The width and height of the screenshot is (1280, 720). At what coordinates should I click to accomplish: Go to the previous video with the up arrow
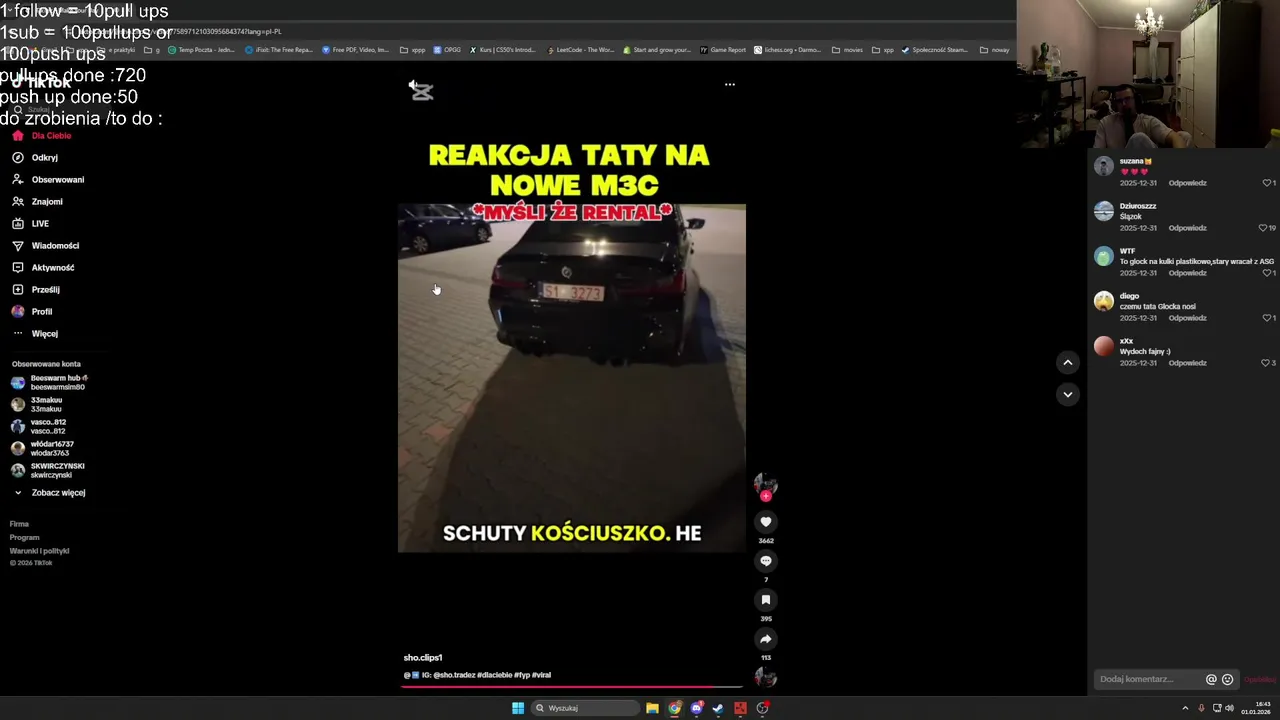[1068, 363]
